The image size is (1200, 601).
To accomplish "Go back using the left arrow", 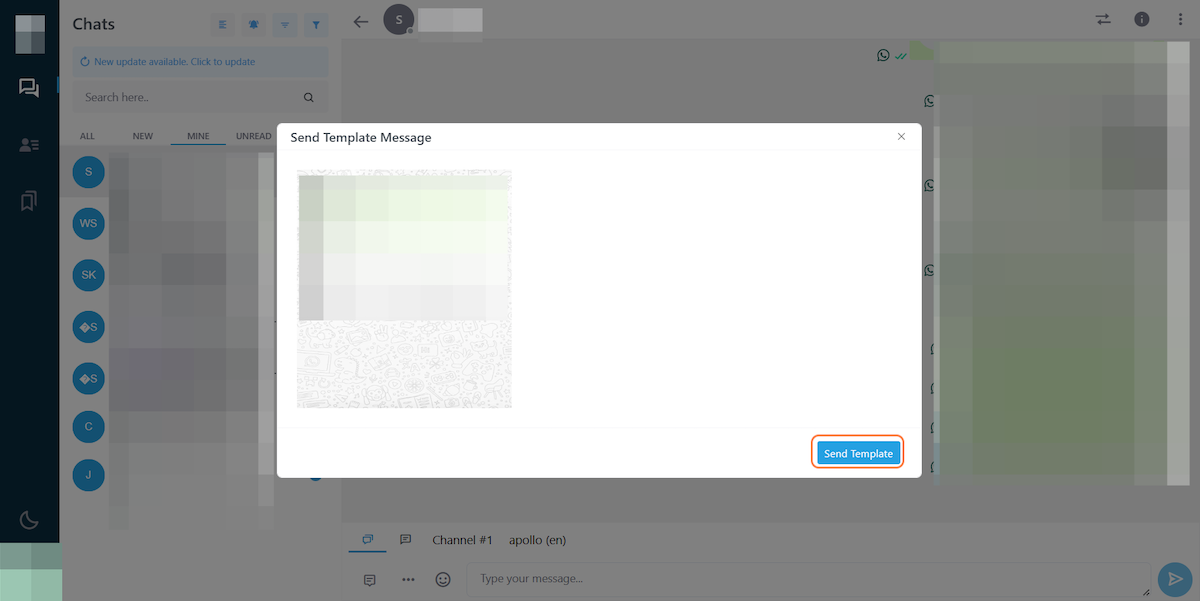I will point(361,21).
